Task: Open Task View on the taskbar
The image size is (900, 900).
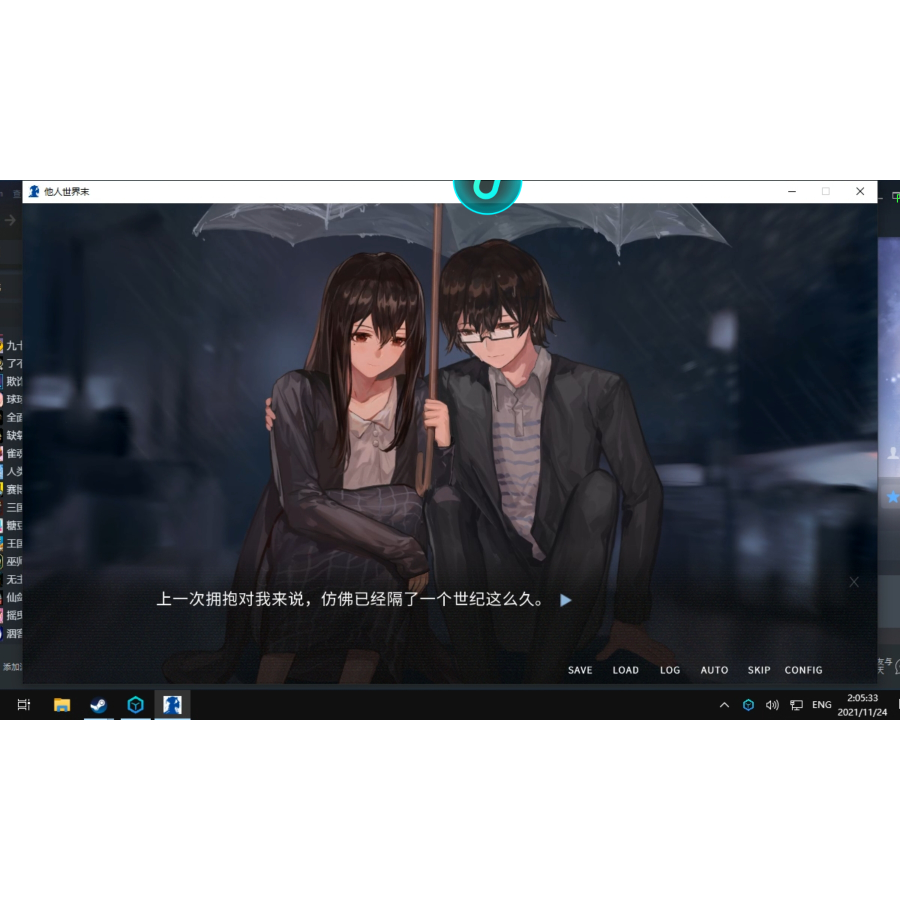Action: 24,704
